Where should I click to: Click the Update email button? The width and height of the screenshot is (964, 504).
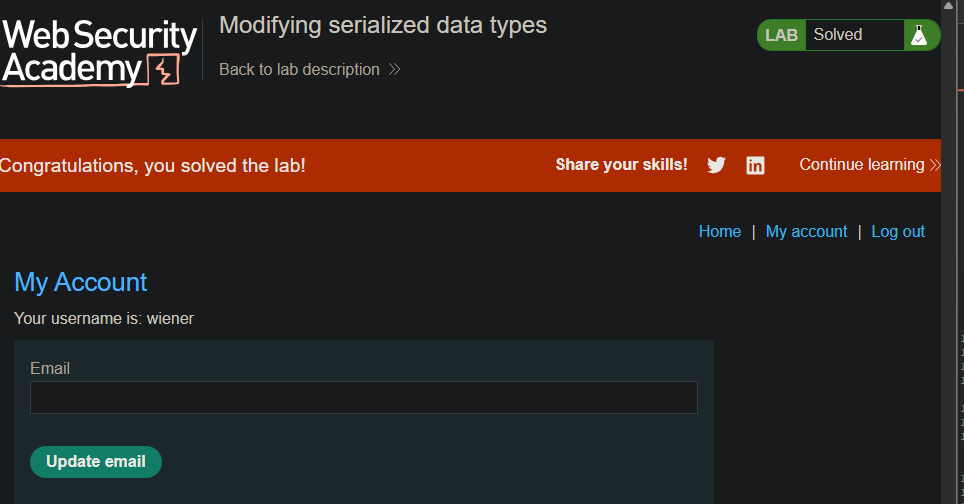tap(96, 462)
